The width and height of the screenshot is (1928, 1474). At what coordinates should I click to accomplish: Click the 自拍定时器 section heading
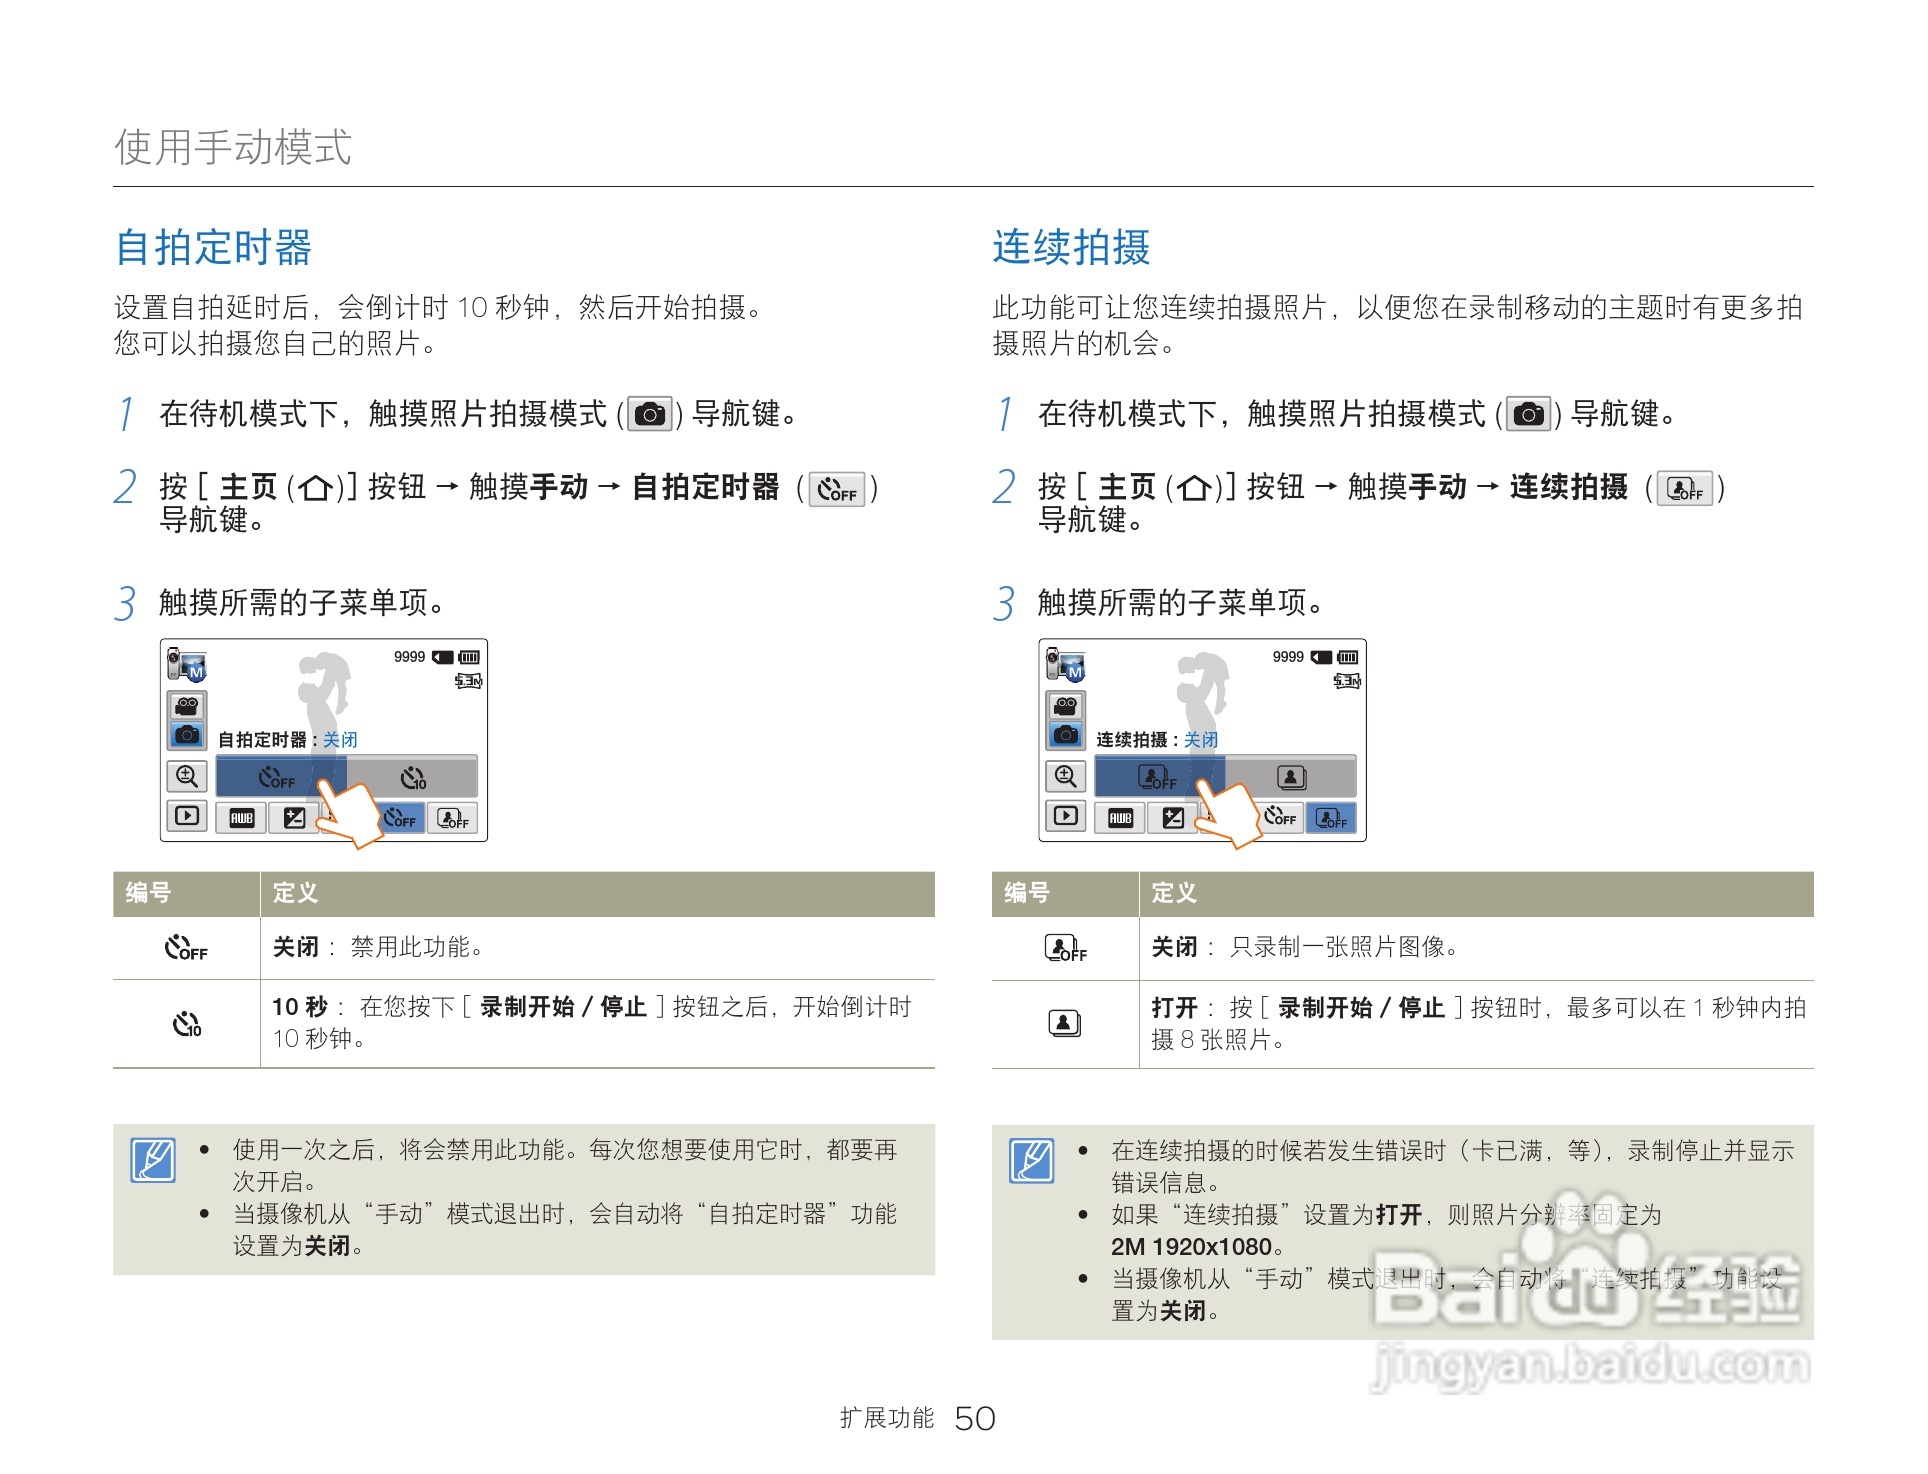click(213, 248)
